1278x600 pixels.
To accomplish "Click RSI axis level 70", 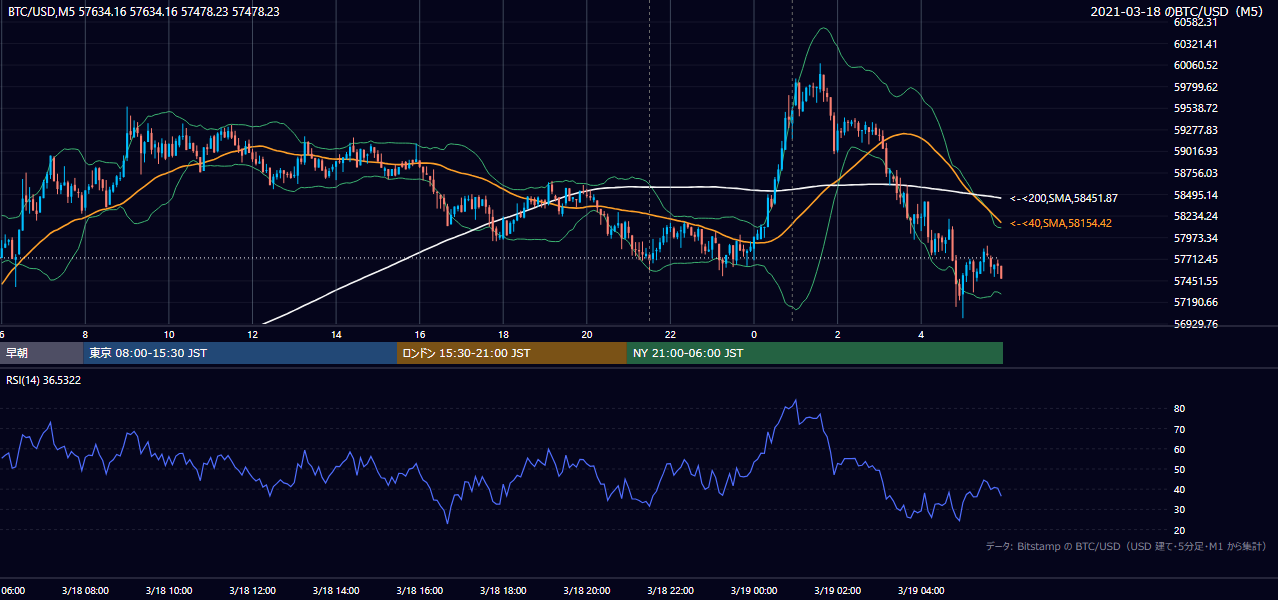I will [1179, 429].
